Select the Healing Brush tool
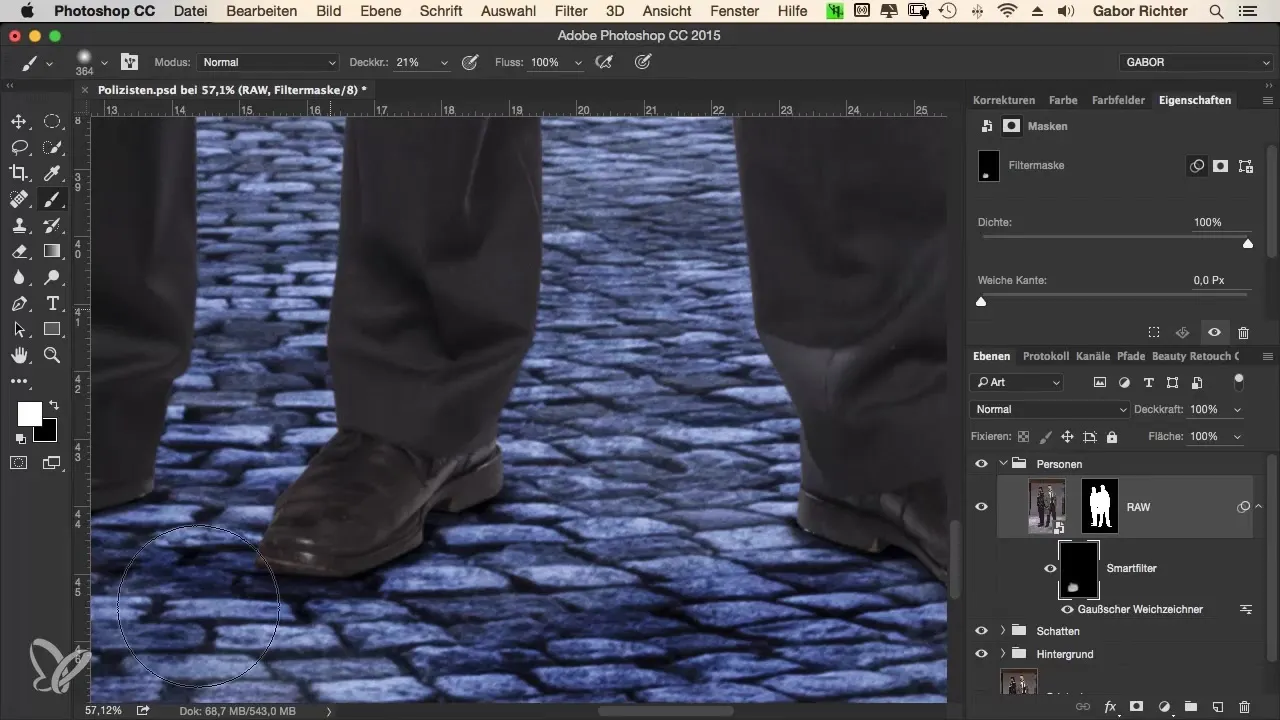Image resolution: width=1280 pixels, height=720 pixels. [18, 199]
